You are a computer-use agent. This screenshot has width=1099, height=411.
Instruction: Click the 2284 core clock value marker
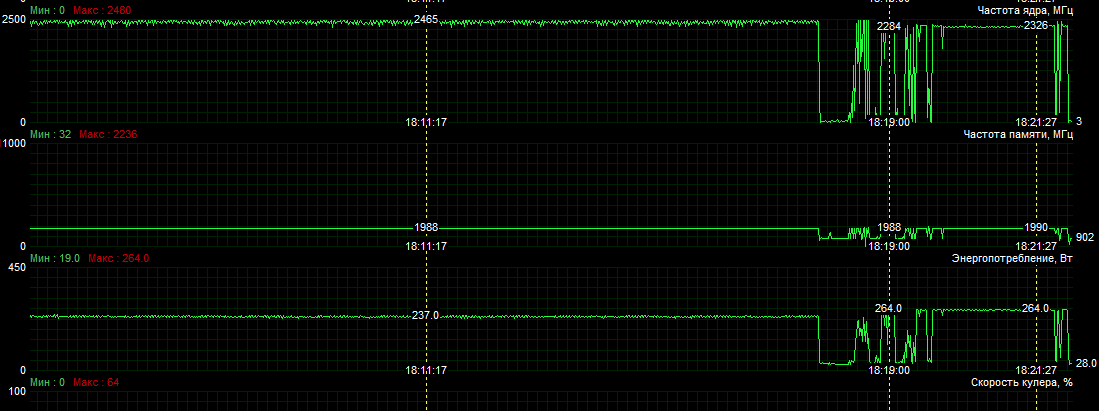889,27
